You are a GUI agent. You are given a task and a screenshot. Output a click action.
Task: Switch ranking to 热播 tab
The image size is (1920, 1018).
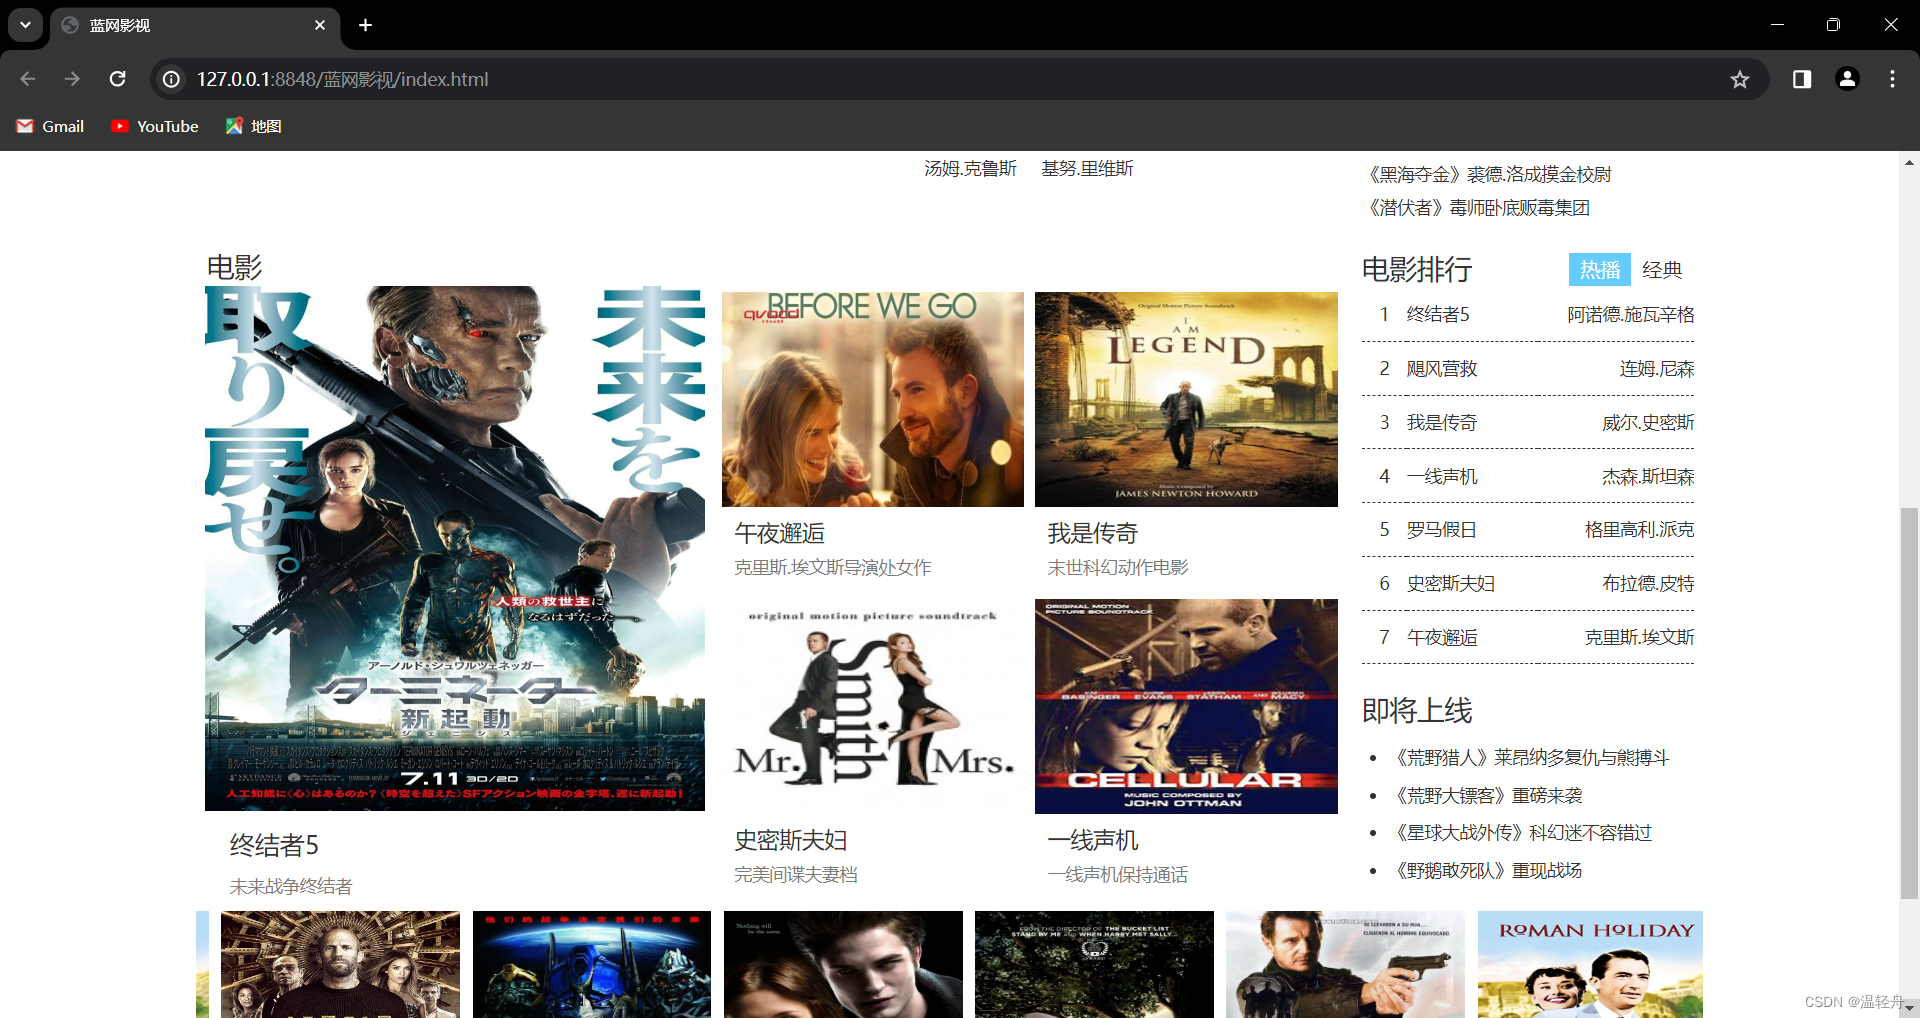[1600, 269]
